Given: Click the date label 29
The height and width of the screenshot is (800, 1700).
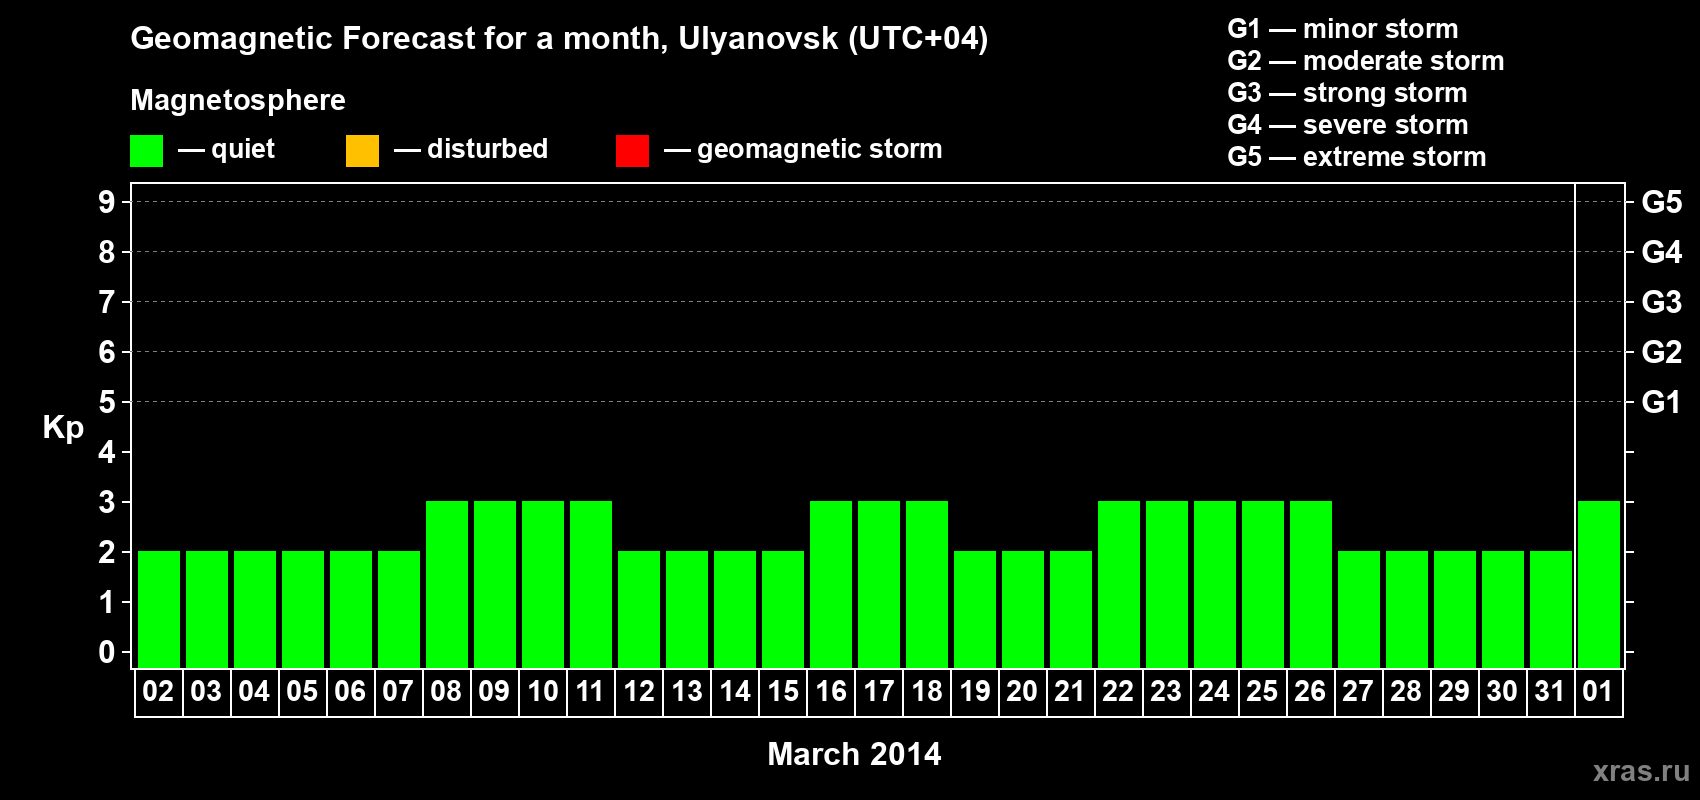Looking at the screenshot, I should [1454, 692].
